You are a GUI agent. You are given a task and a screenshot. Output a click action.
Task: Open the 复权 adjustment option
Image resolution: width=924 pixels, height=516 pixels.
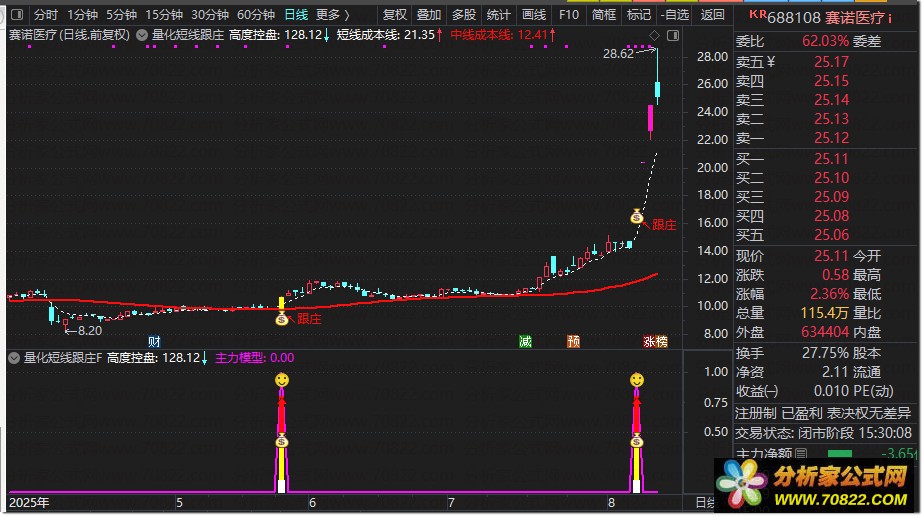coord(394,15)
